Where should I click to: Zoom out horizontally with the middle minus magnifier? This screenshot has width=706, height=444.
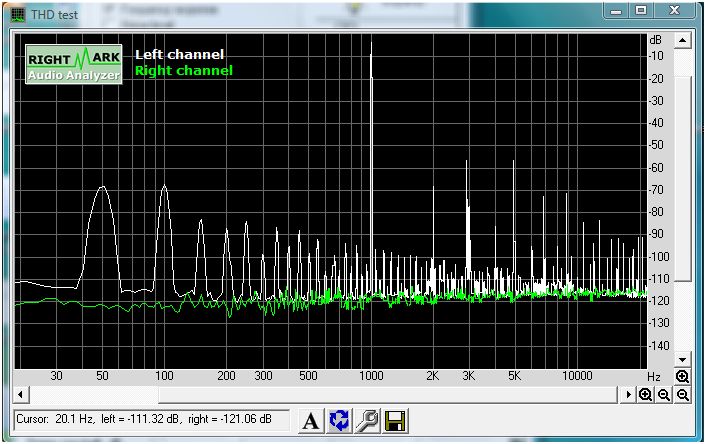click(x=664, y=395)
